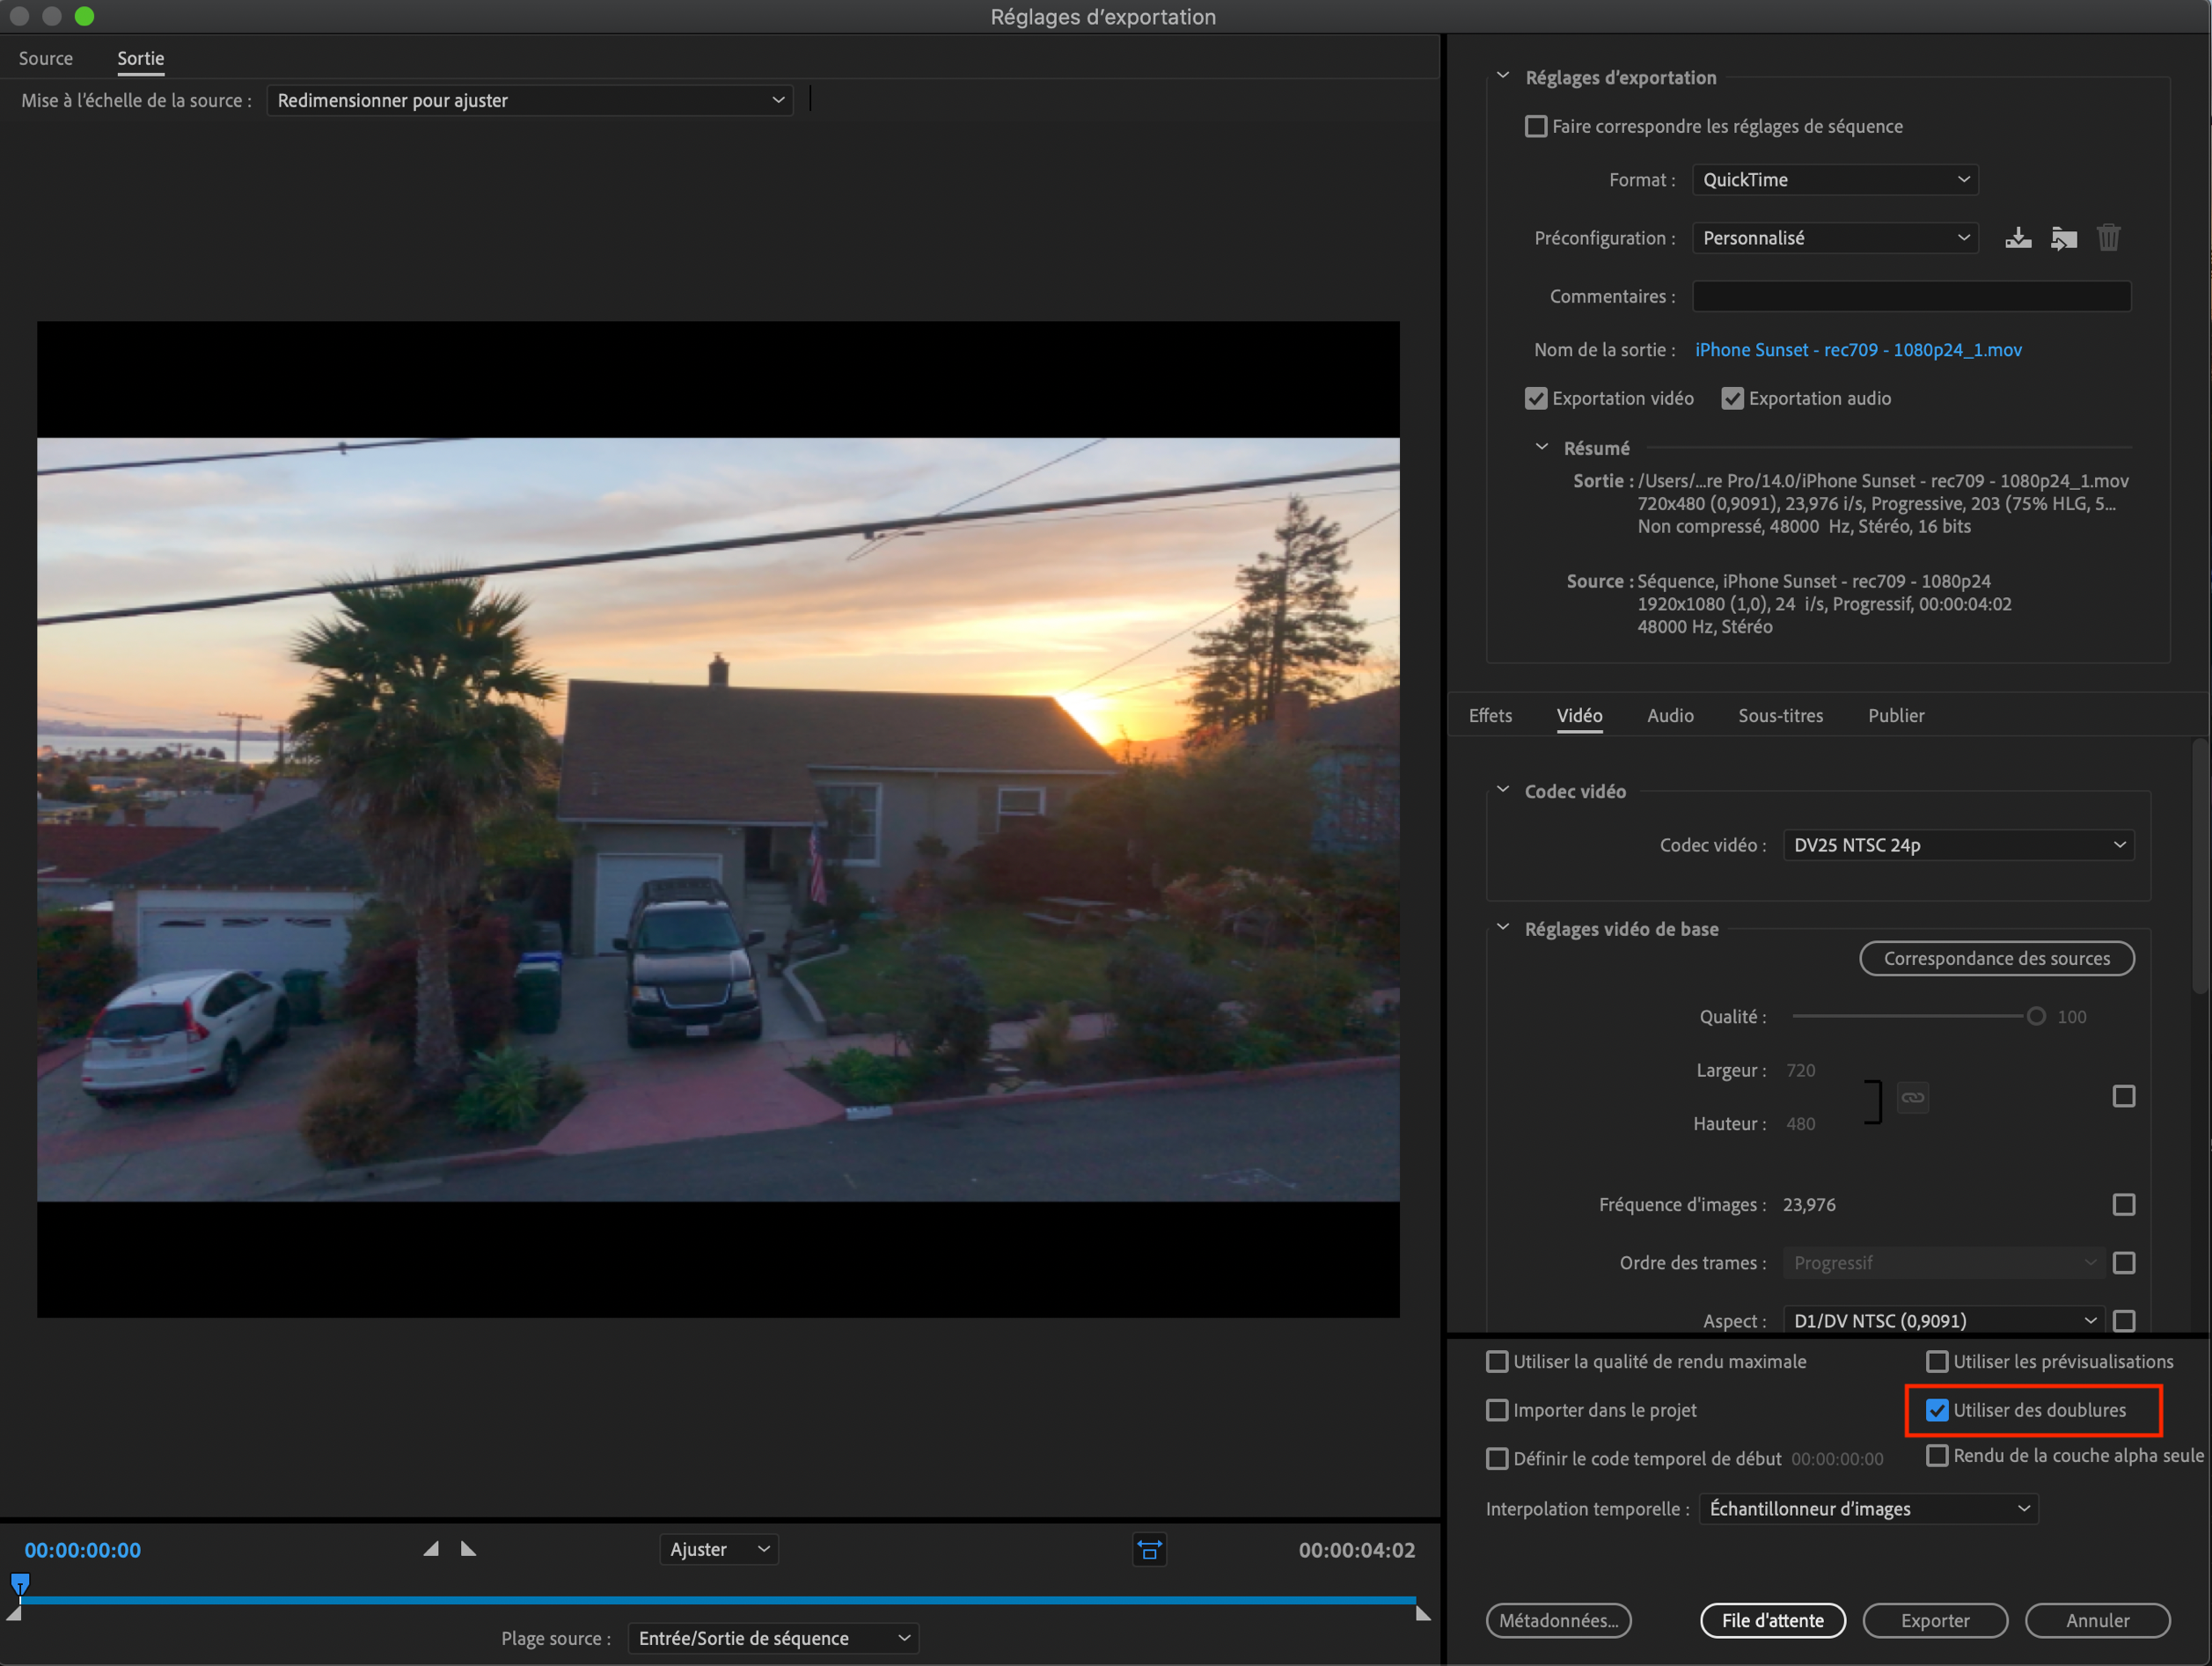Switch to the Audio tab
This screenshot has height=1666, width=2212.
coord(1669,716)
